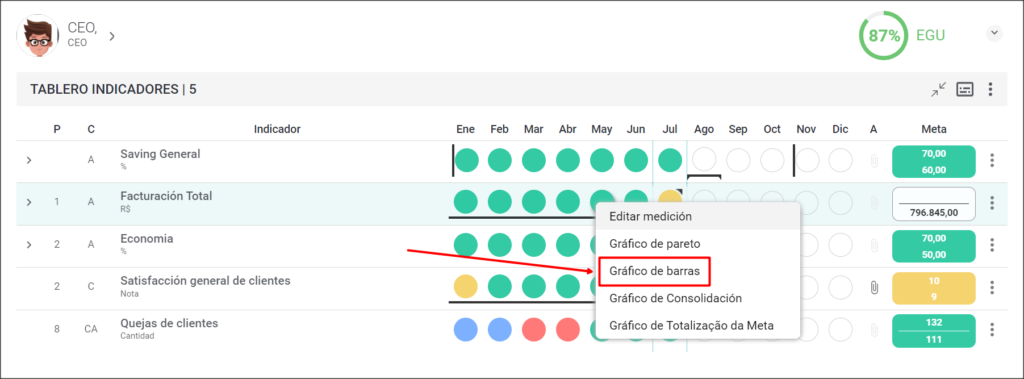Click Facturación Total green Ene circle

click(466, 202)
